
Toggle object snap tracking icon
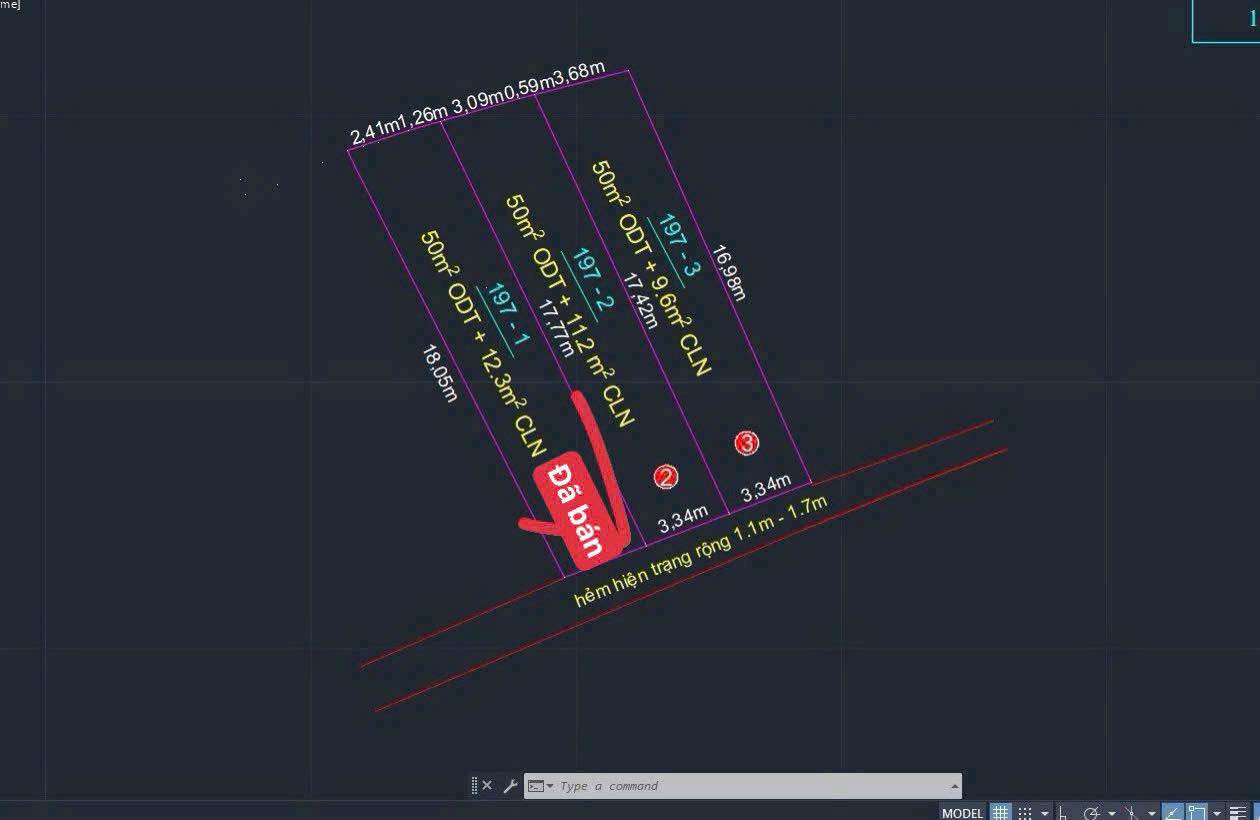coord(1173,812)
